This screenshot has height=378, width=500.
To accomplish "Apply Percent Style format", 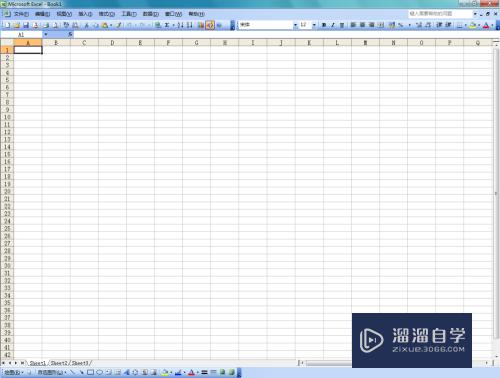I will tap(401, 25).
